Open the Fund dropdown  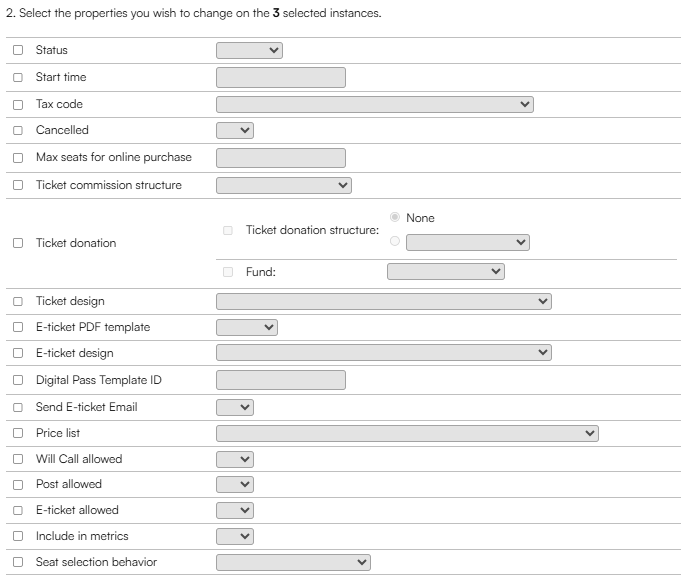446,271
